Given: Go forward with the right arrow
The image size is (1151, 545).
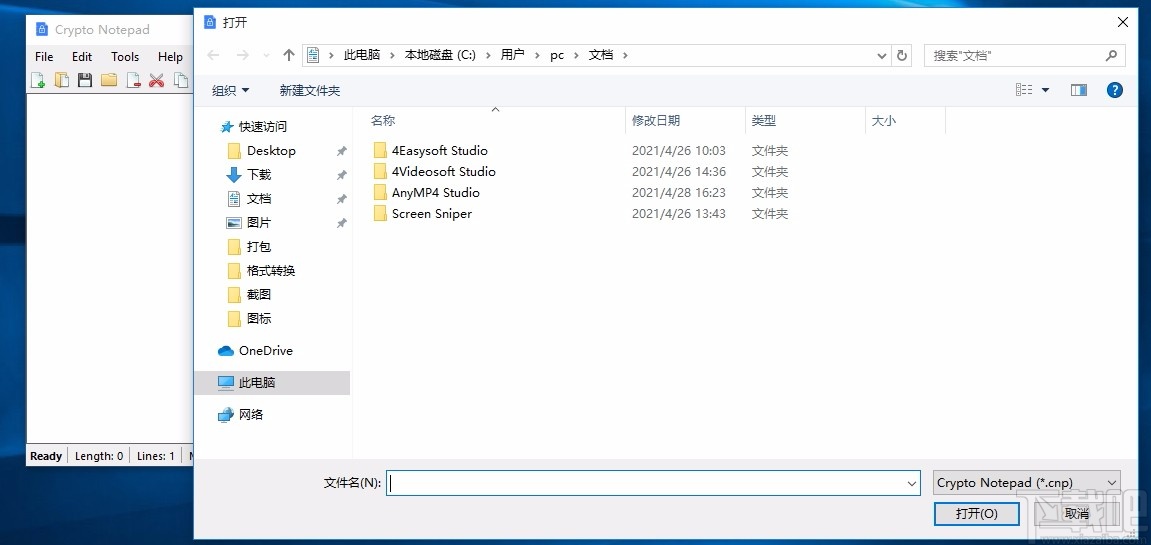Looking at the screenshot, I should coord(242,55).
